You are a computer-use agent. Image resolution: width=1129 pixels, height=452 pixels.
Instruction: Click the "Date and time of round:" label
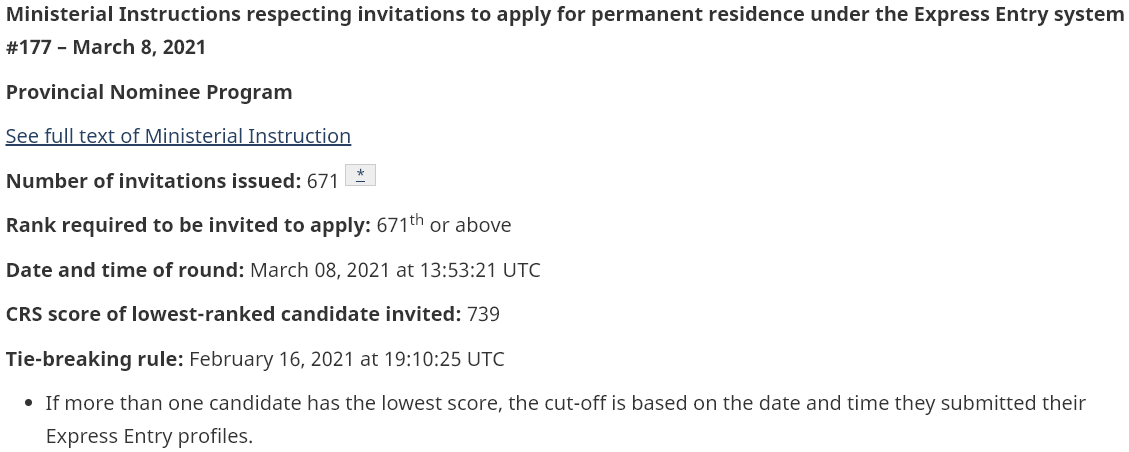tap(125, 270)
